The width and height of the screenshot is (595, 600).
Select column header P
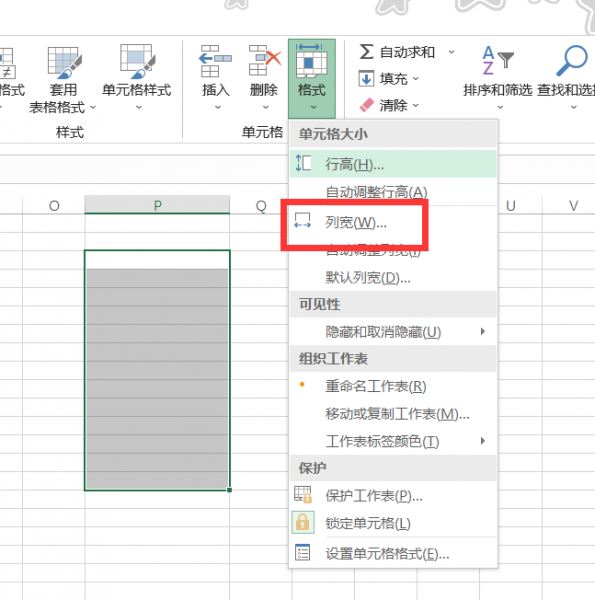157,205
